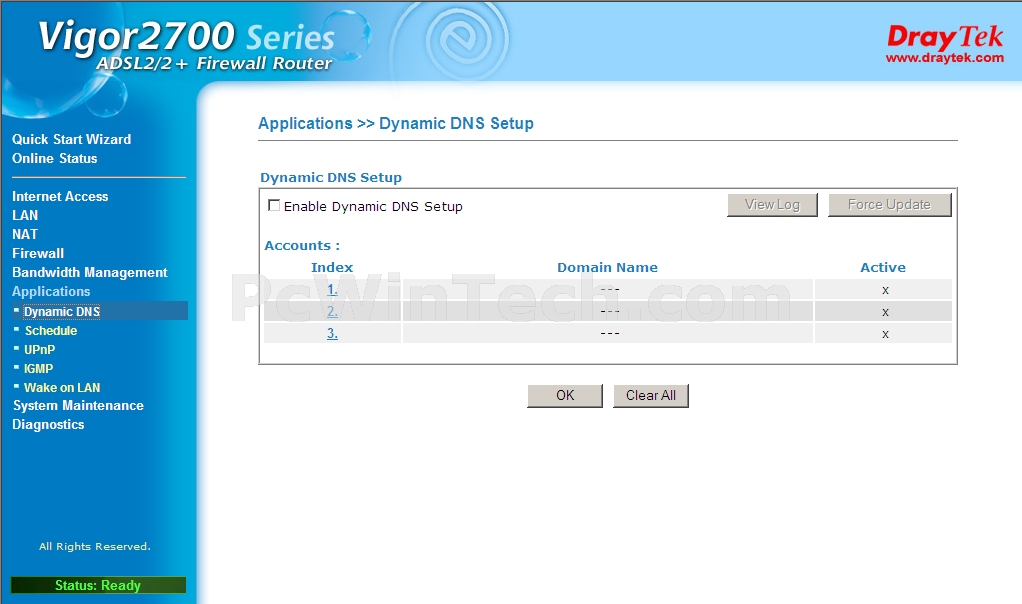Click the All Rights Reserved footer text
The width and height of the screenshot is (1022, 604).
point(95,546)
